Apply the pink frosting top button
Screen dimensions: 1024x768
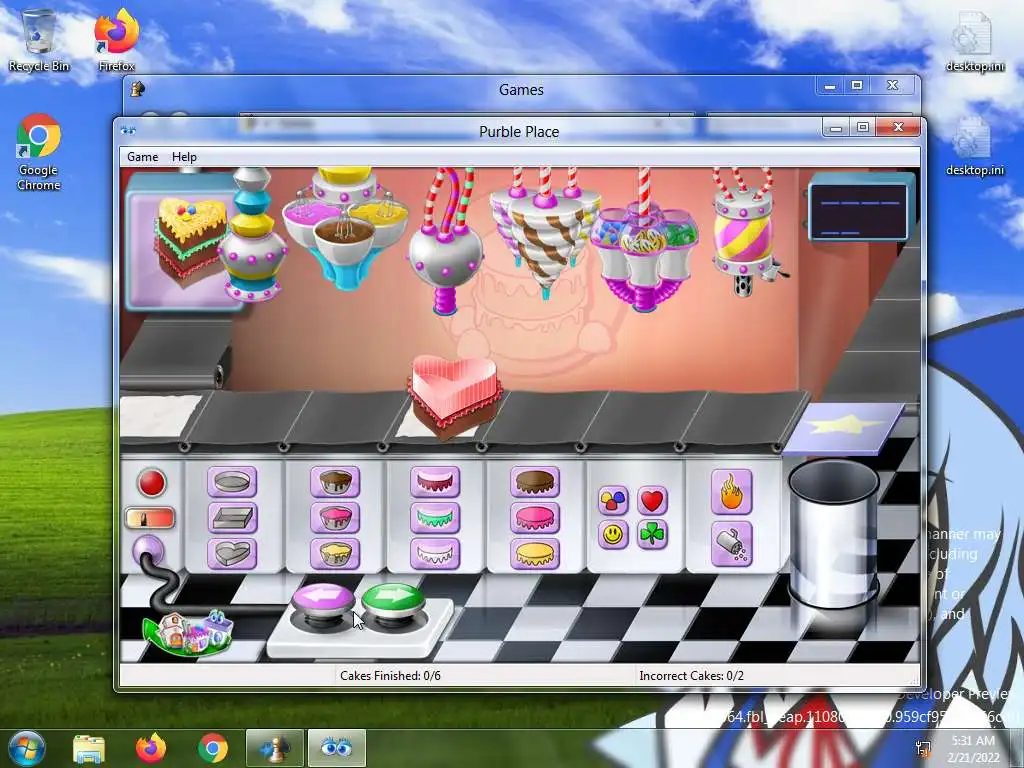(535, 518)
